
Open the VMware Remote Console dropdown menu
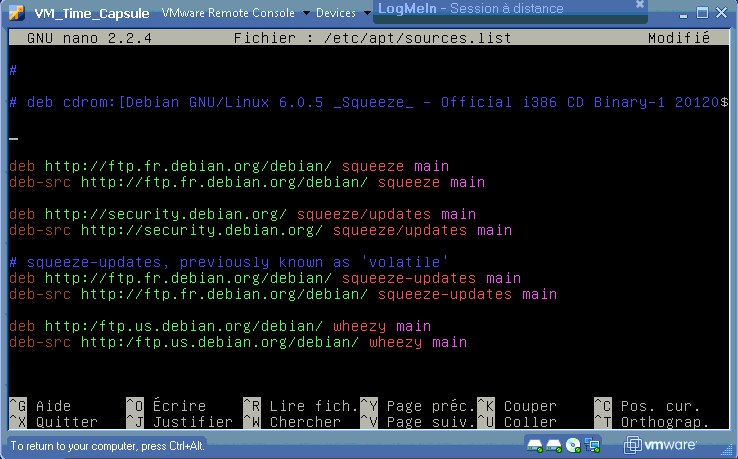[x=235, y=13]
